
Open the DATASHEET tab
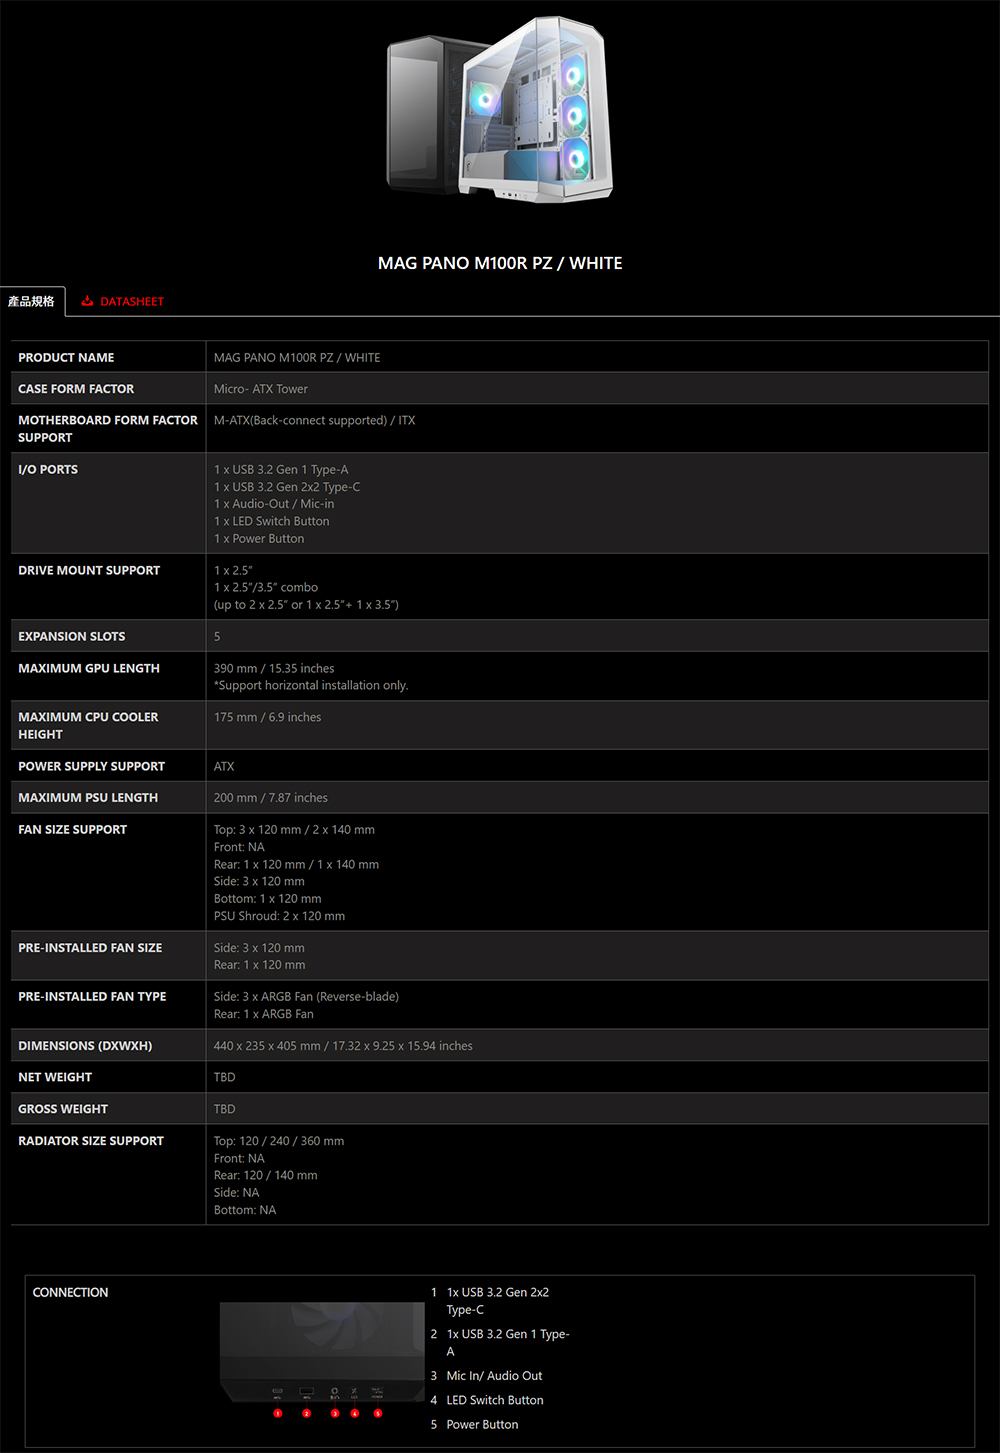pos(122,301)
